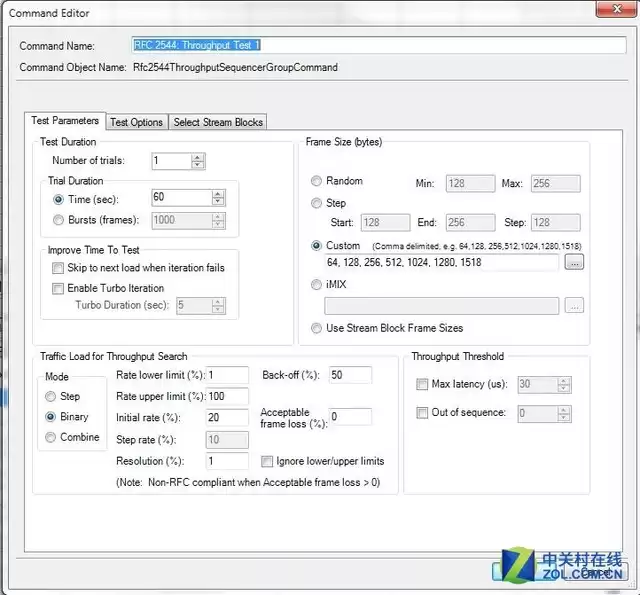Select the Test Parameters tab
Image resolution: width=640 pixels, height=595 pixels.
[66, 121]
